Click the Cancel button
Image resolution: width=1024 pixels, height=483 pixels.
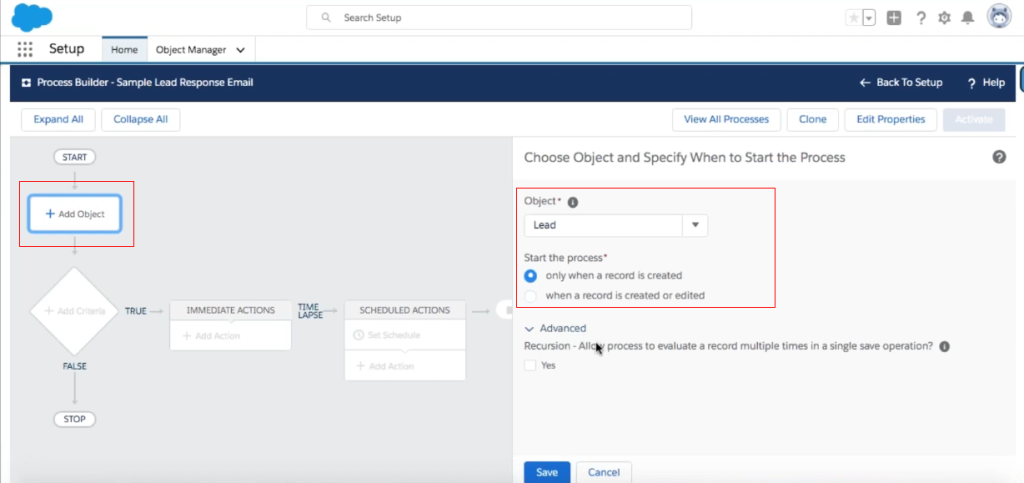(604, 473)
